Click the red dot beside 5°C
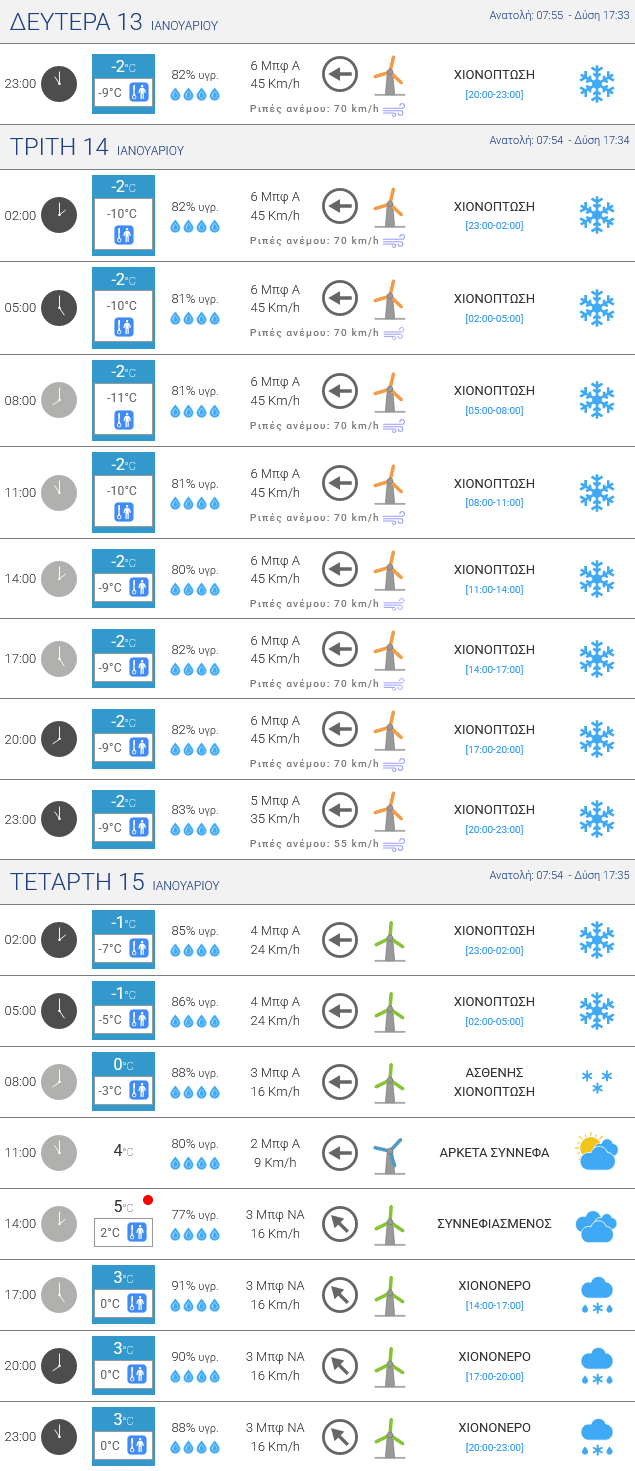 click(x=148, y=1200)
